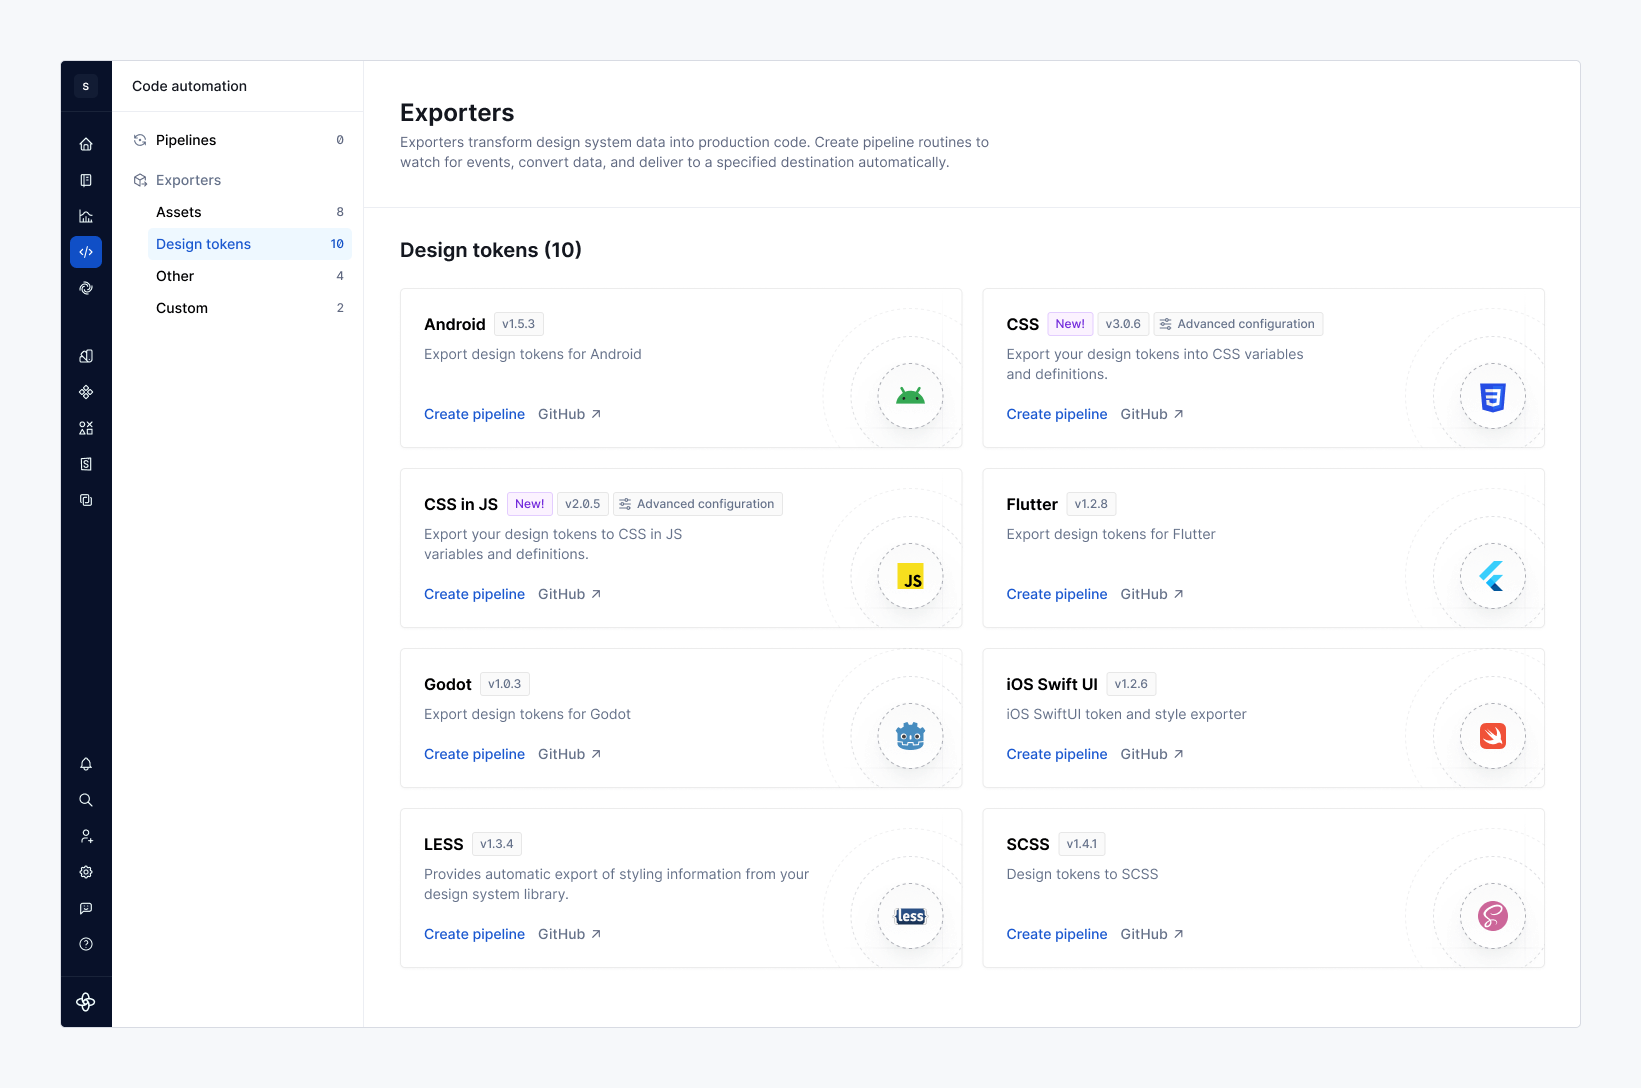Open the boxed 'S' icon in sidebar
The width and height of the screenshot is (1641, 1088).
pos(86,464)
